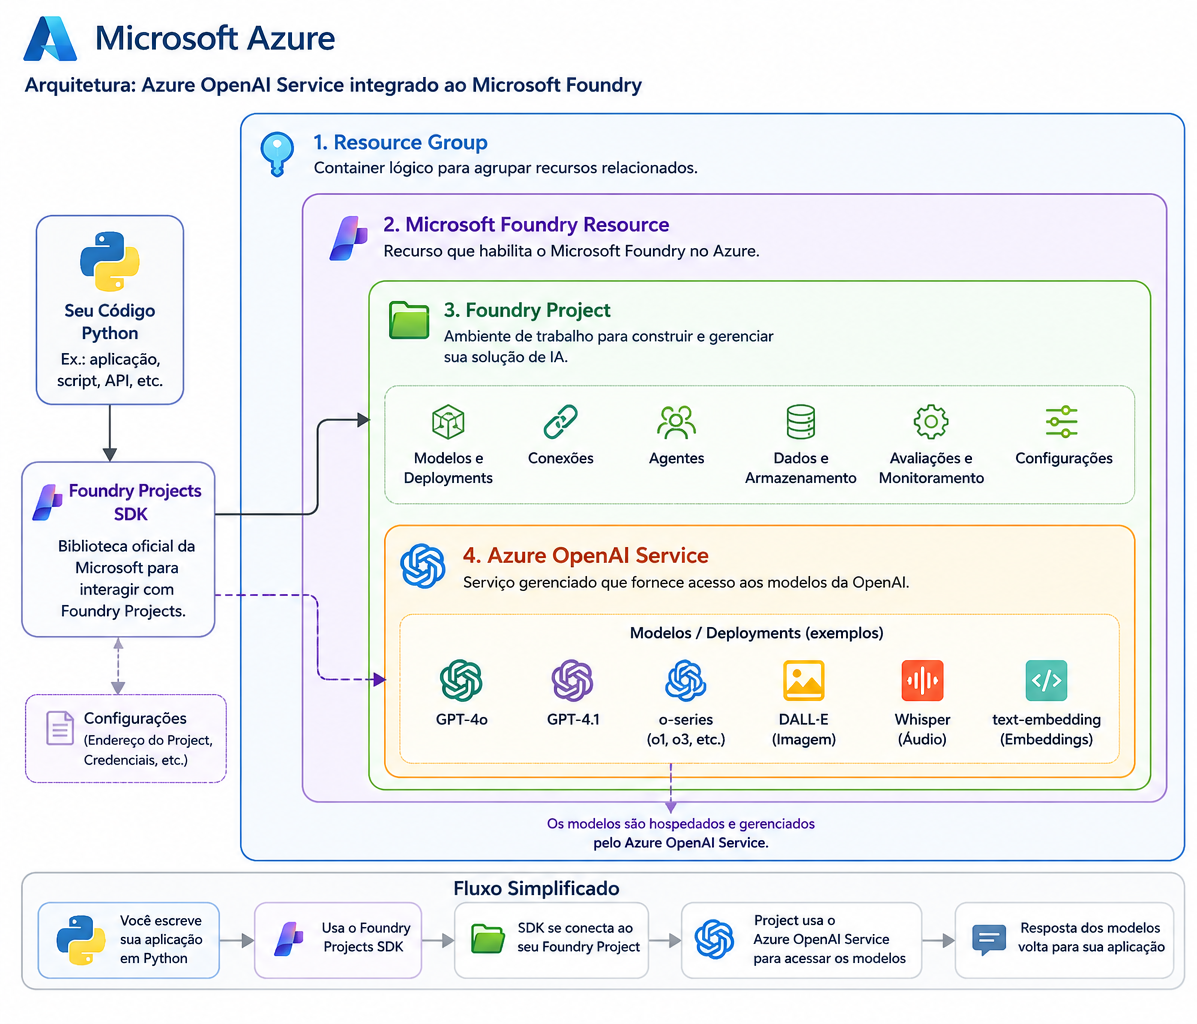Click 'Container lógico para agrupar recursos relacionados' text
Screen dimensions: 1197x1024
[505, 168]
